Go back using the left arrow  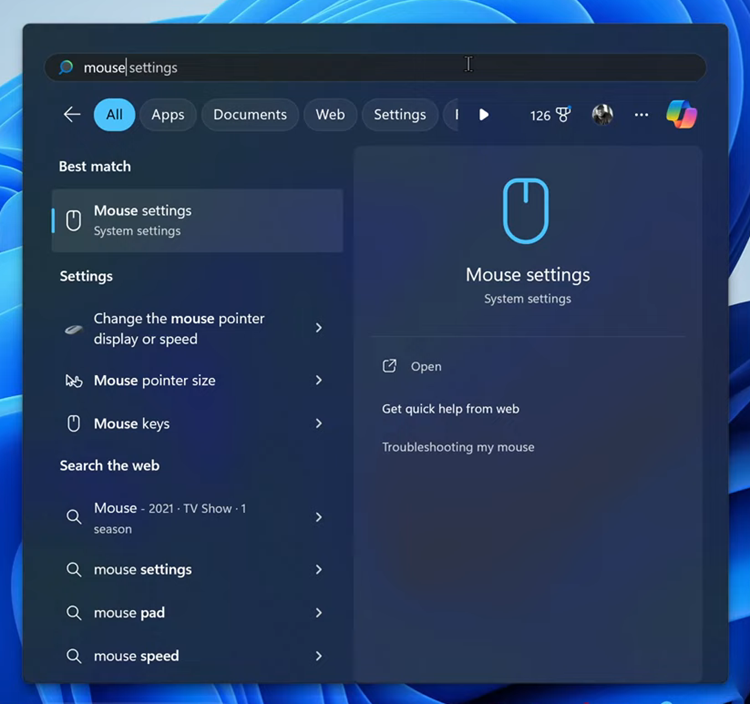[72, 114]
